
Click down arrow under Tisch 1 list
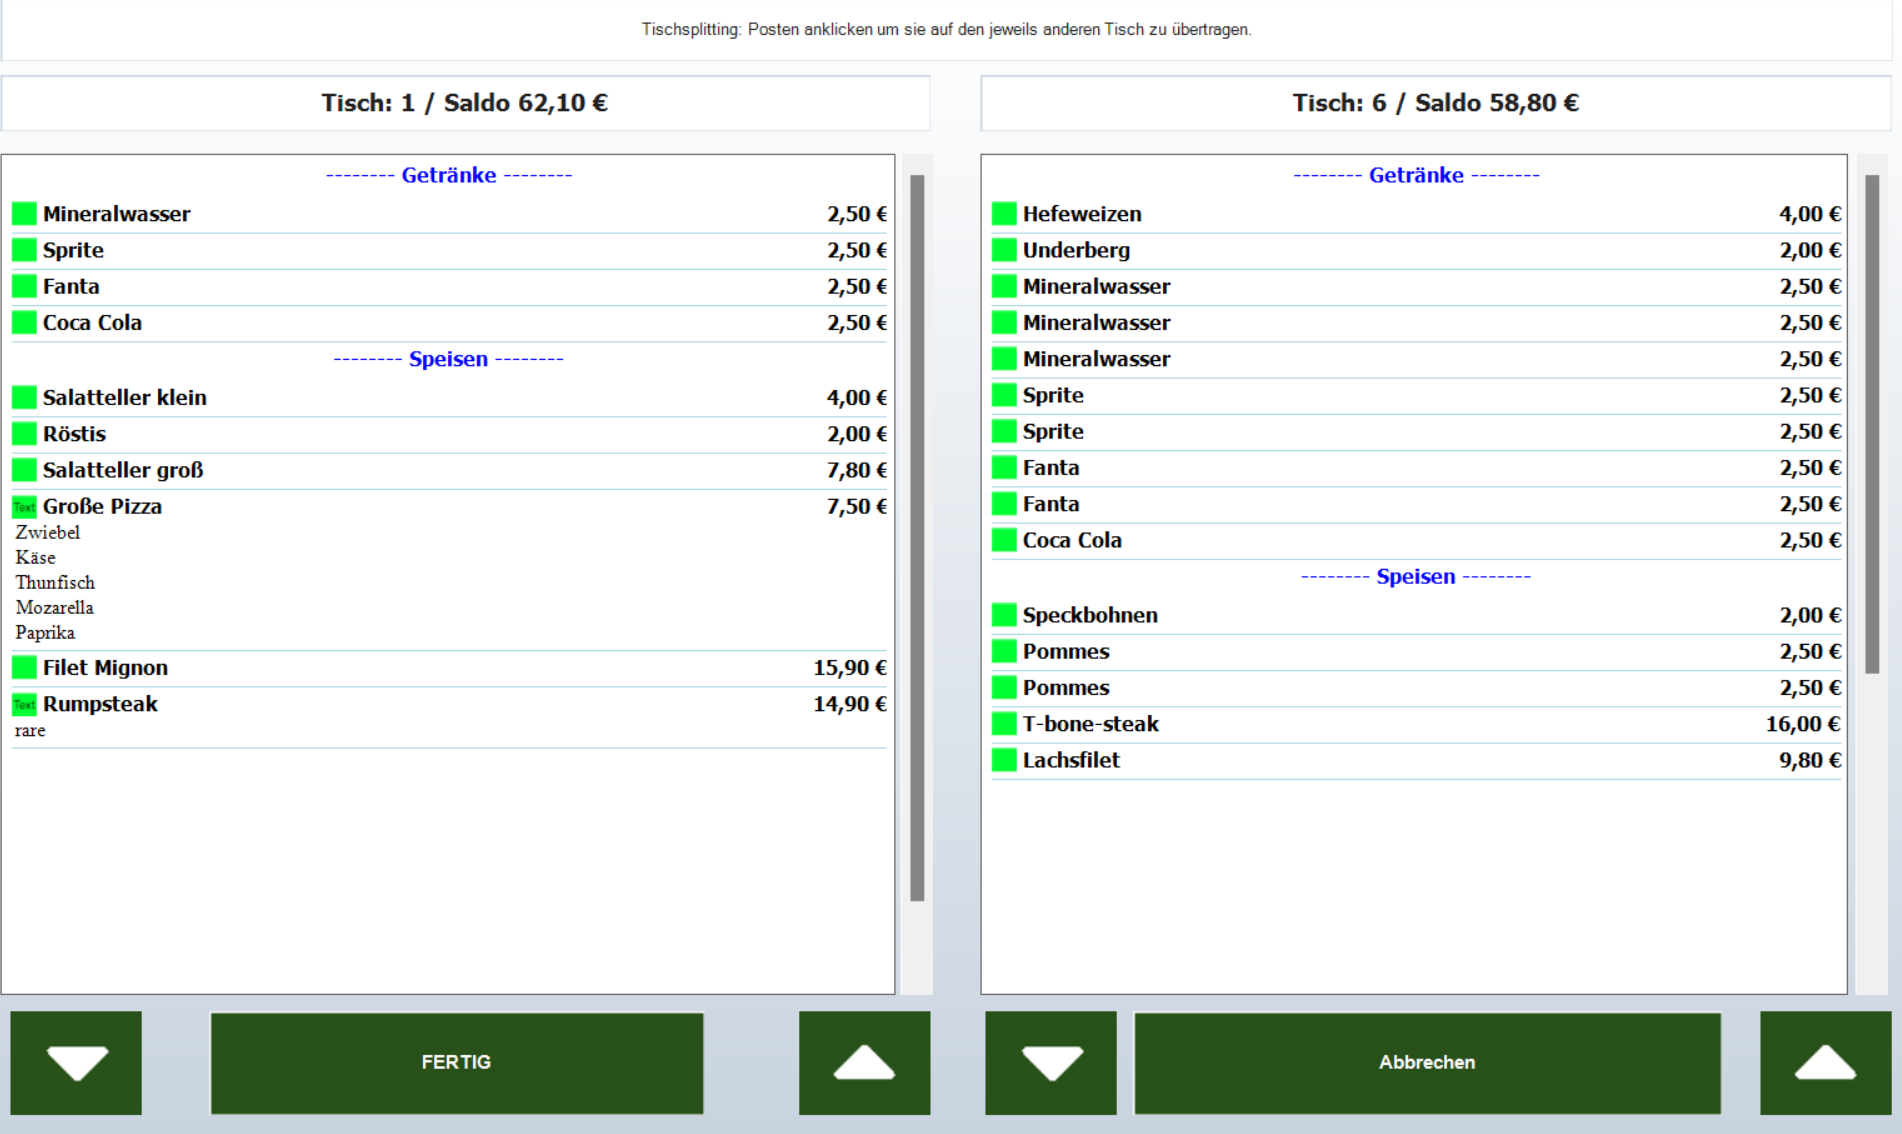coord(76,1062)
